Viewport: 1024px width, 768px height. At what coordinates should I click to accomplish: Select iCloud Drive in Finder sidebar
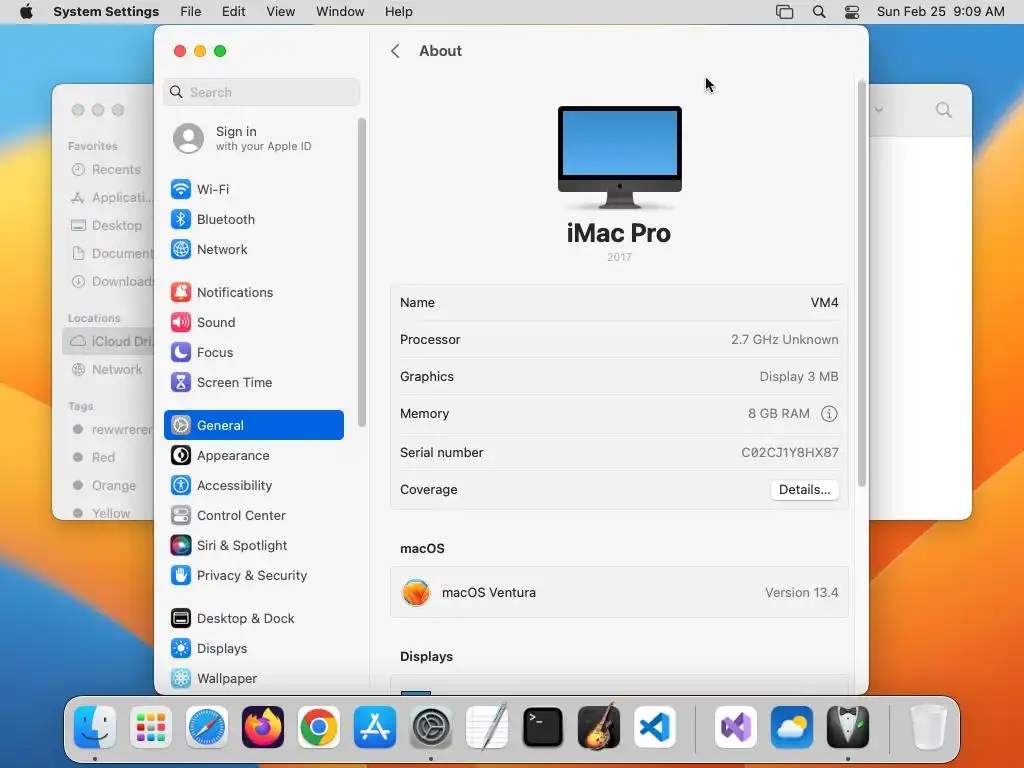pos(108,342)
